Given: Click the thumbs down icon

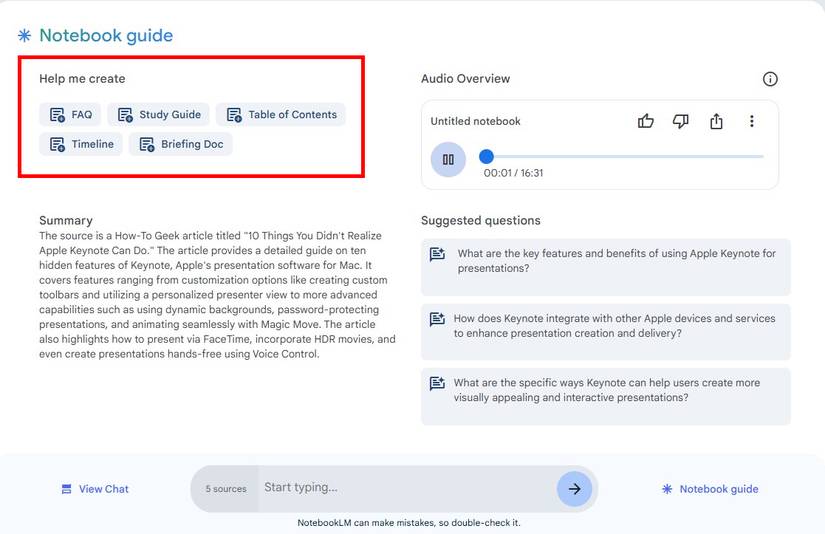Looking at the screenshot, I should [x=681, y=121].
